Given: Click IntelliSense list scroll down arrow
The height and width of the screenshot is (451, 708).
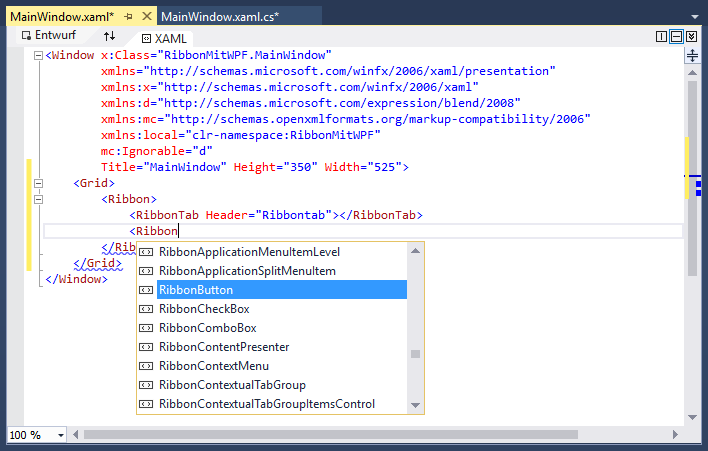Looking at the screenshot, I should (x=415, y=405).
